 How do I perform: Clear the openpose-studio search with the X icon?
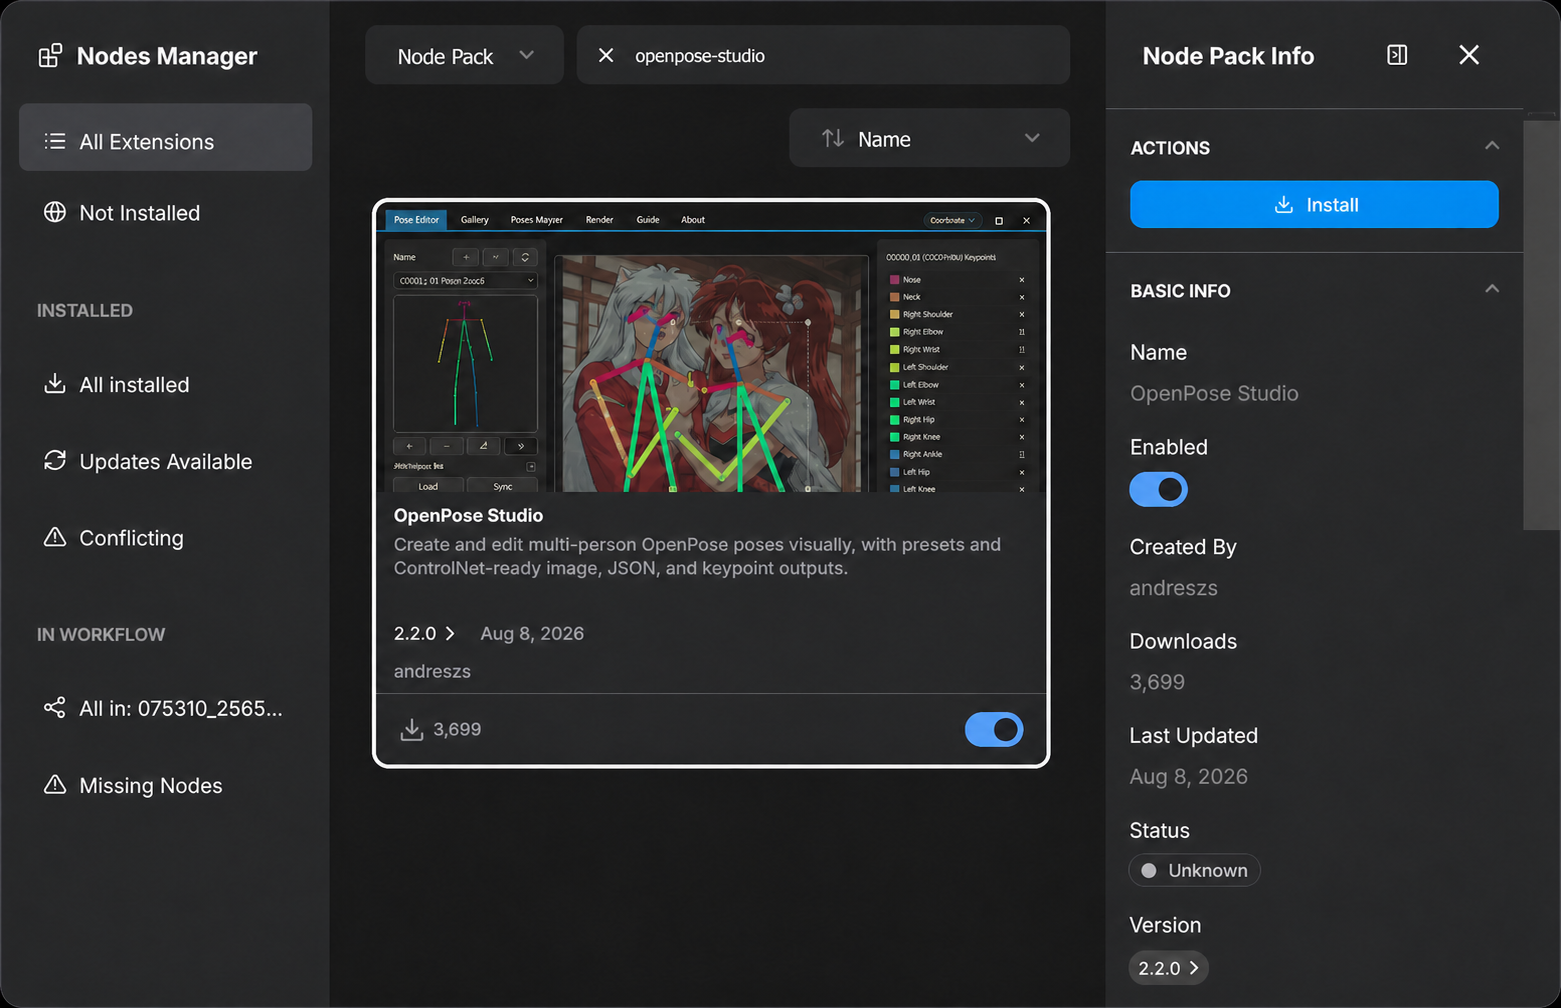point(606,56)
